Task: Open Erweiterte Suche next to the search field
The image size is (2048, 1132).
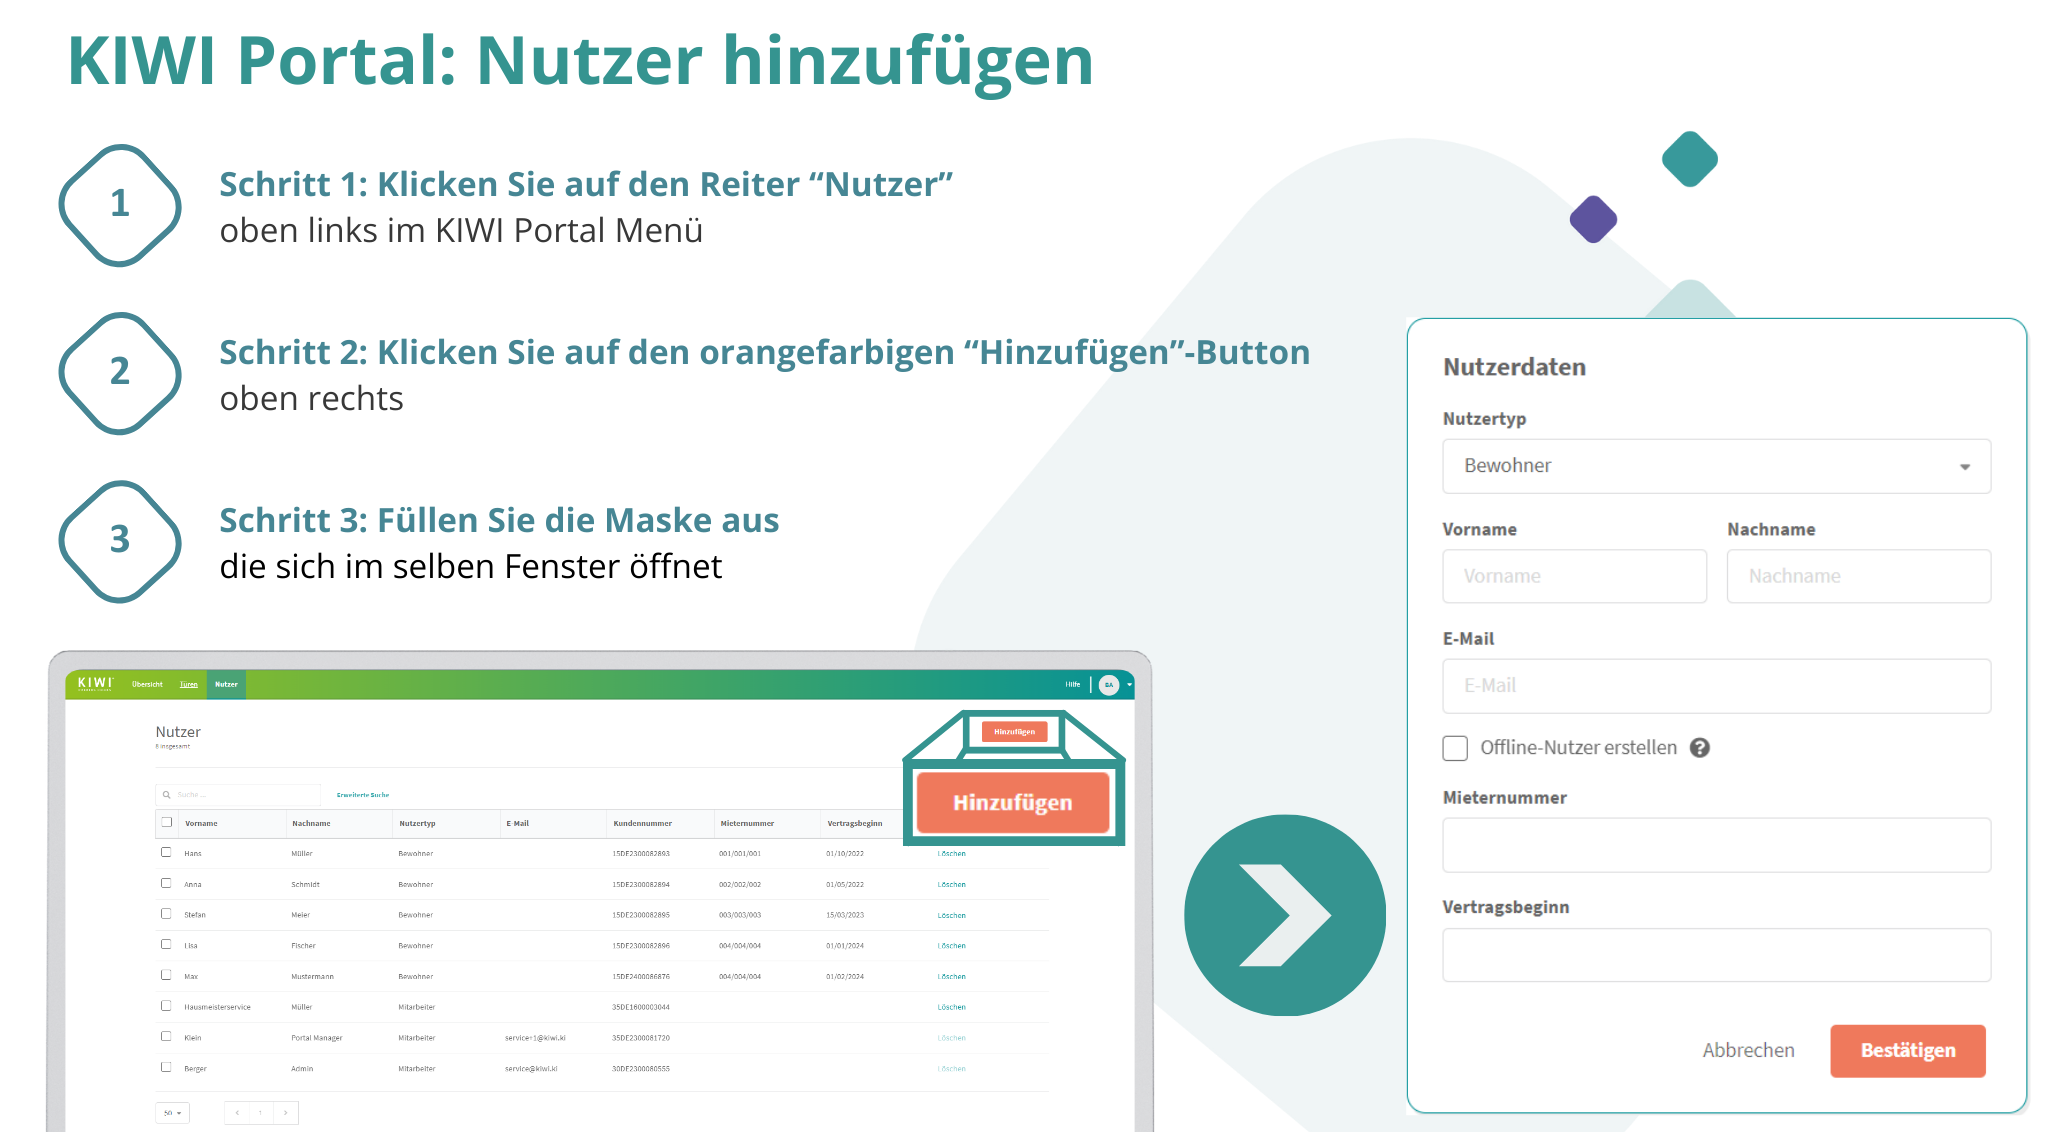Action: point(364,793)
